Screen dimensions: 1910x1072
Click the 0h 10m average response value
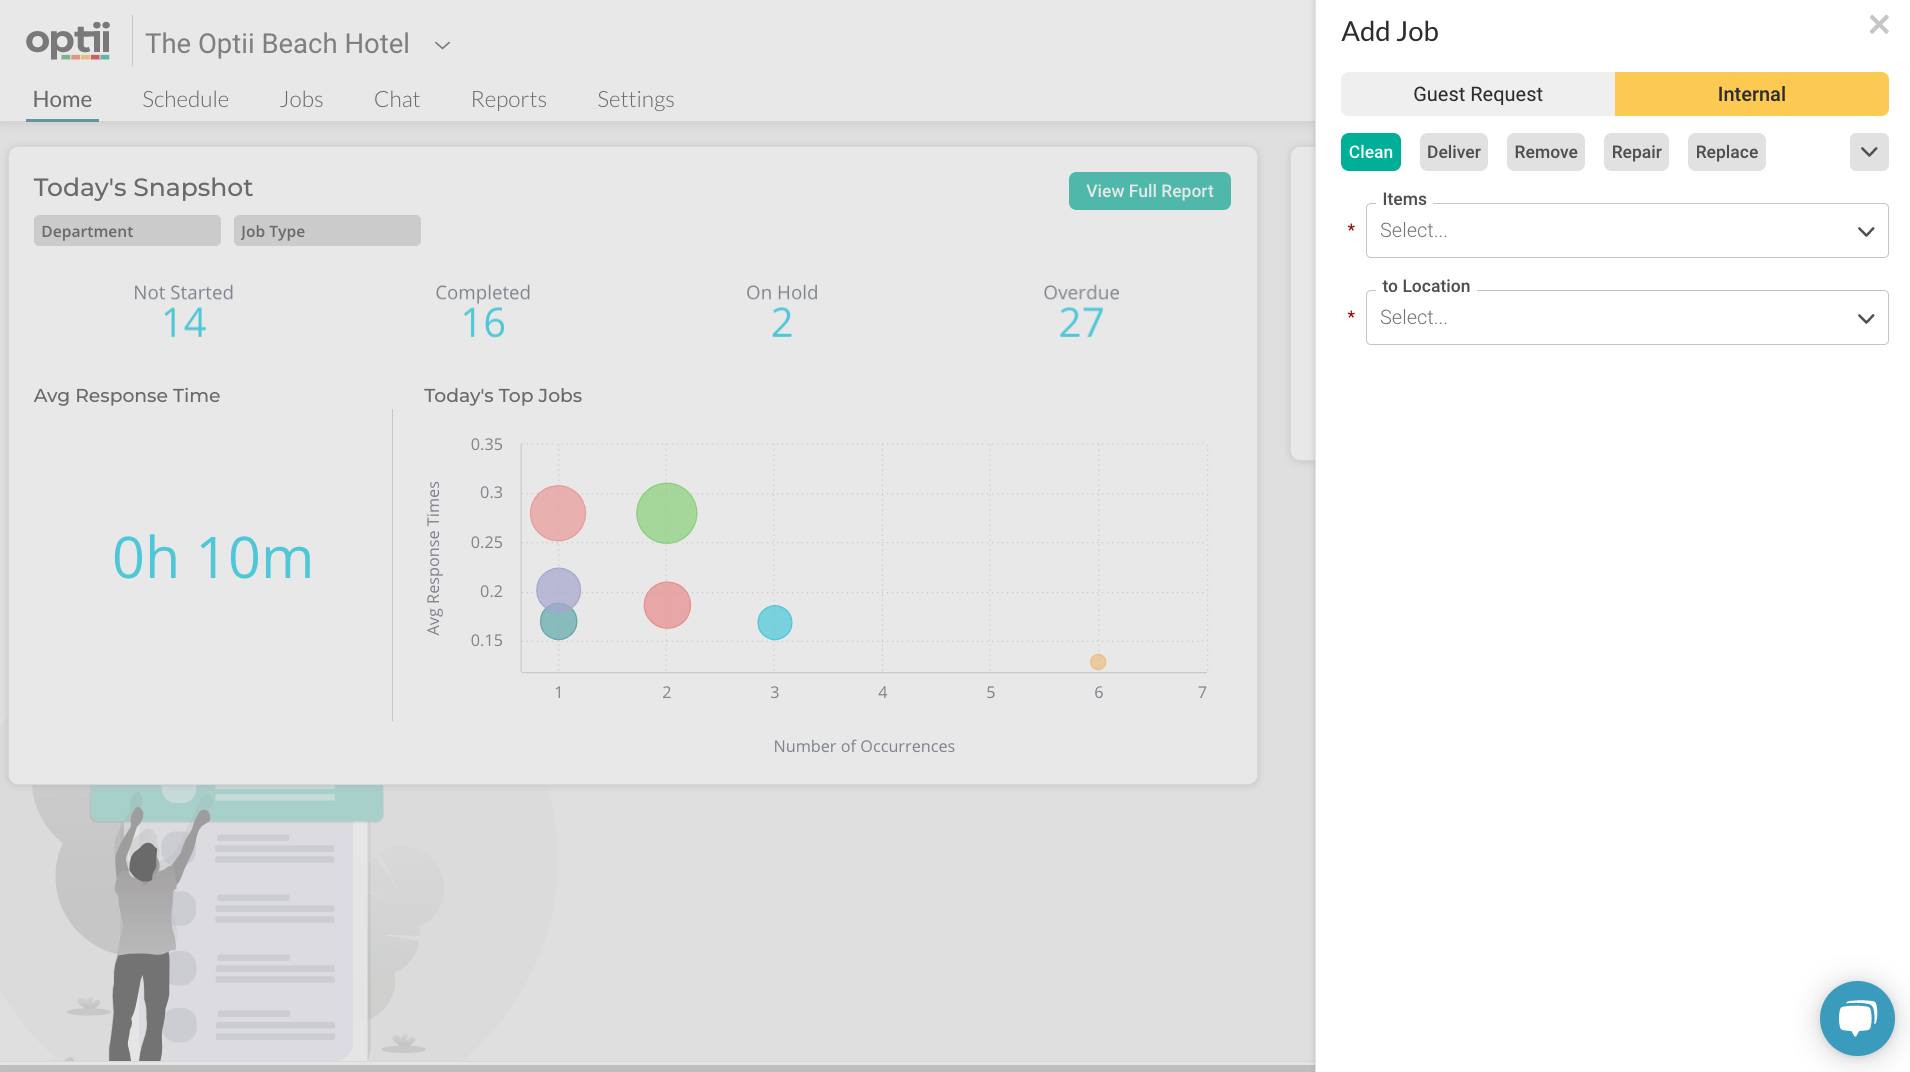point(212,558)
